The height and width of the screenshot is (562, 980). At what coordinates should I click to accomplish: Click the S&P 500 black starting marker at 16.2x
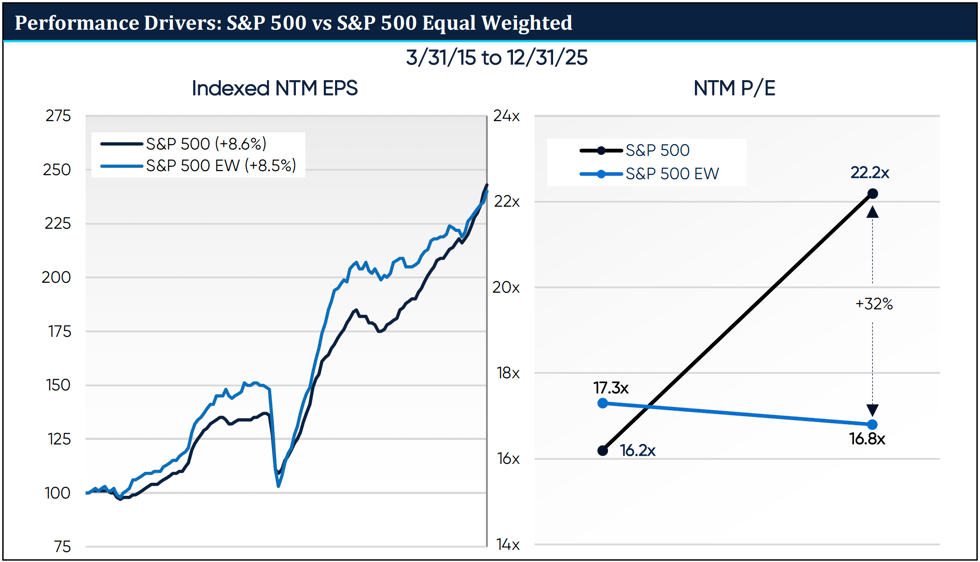click(x=602, y=451)
